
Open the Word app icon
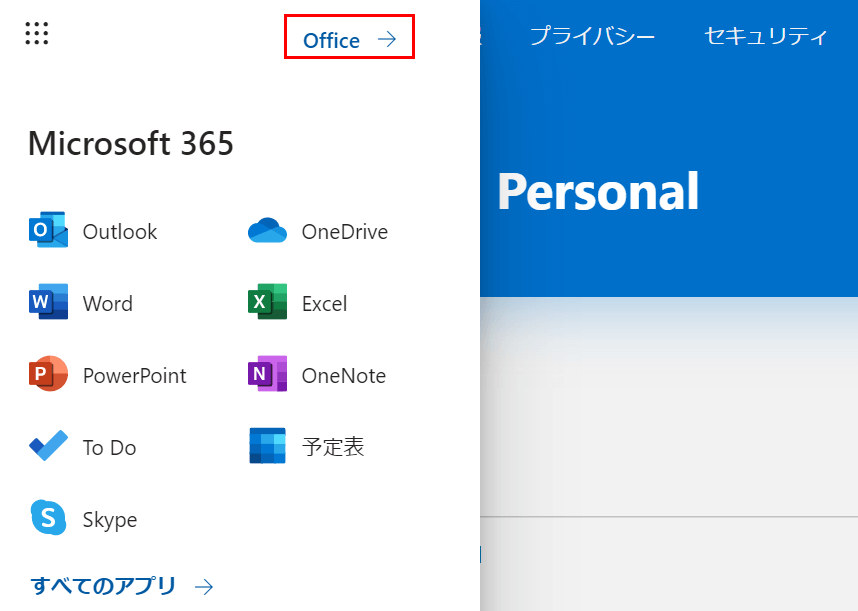[49, 301]
